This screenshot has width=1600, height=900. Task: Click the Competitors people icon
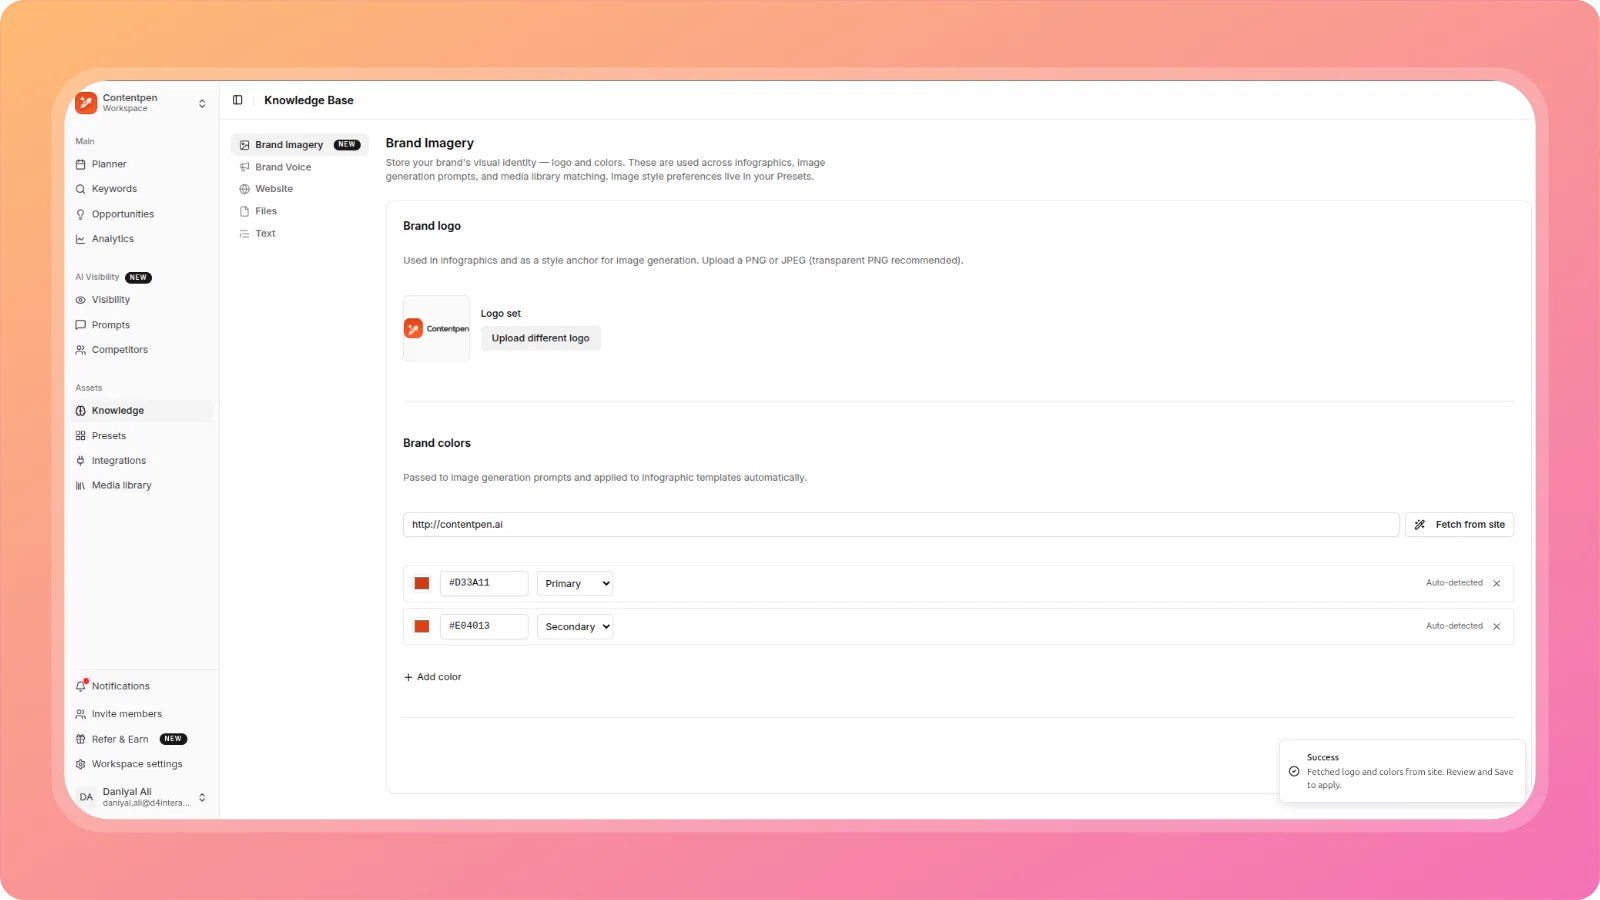[x=81, y=350]
